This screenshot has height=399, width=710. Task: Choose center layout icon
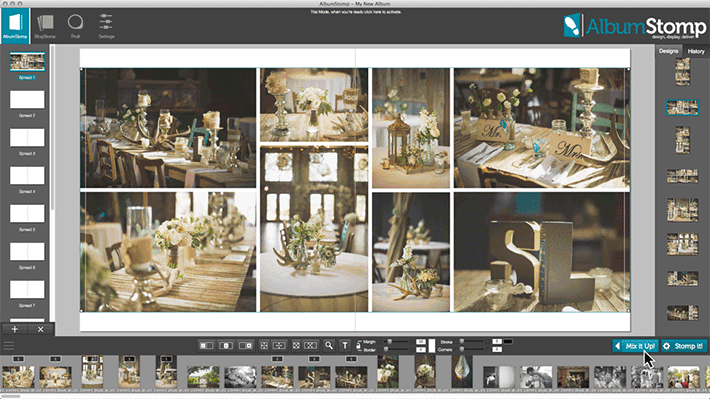226,346
